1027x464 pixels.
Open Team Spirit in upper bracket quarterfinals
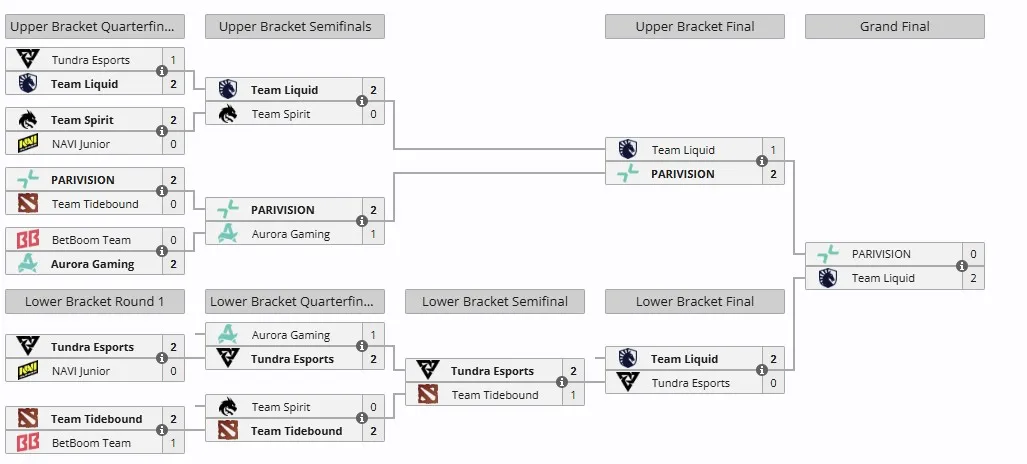82,120
